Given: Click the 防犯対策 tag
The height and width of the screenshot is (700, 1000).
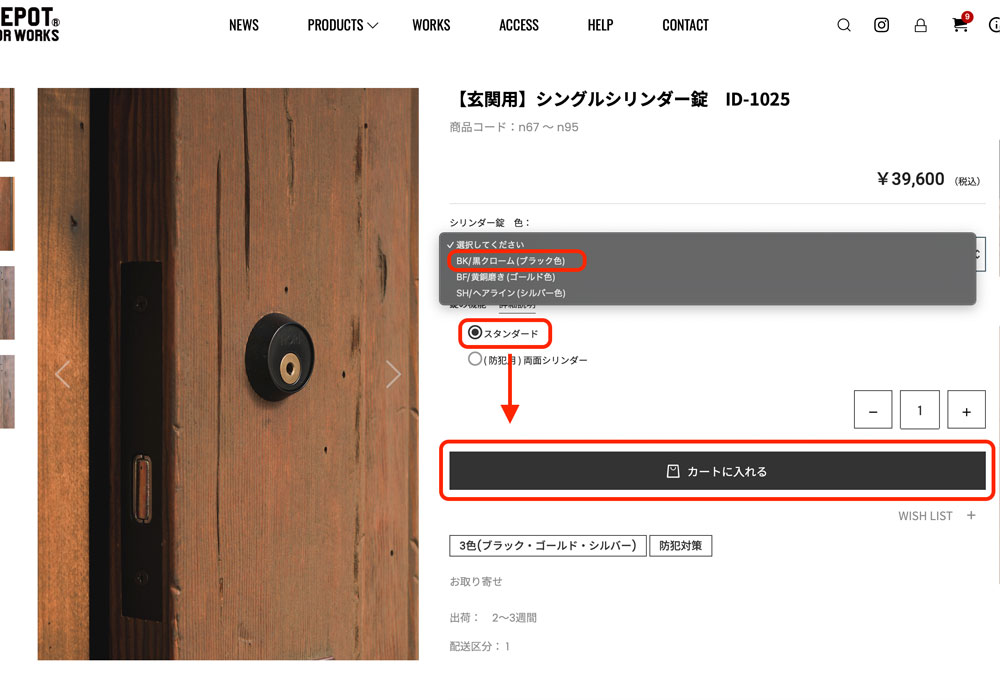Looking at the screenshot, I should coord(680,546).
